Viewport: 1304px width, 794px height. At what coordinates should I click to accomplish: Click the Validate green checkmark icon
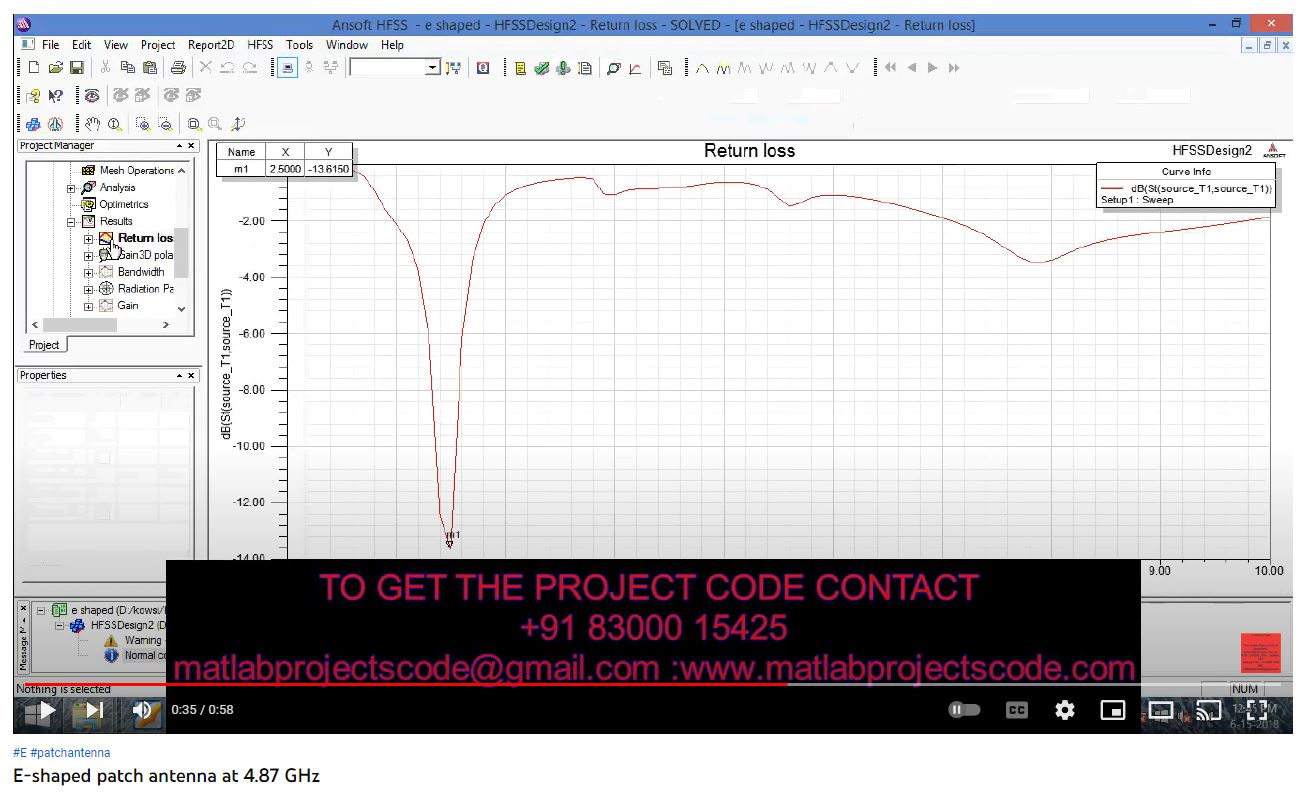click(x=541, y=68)
